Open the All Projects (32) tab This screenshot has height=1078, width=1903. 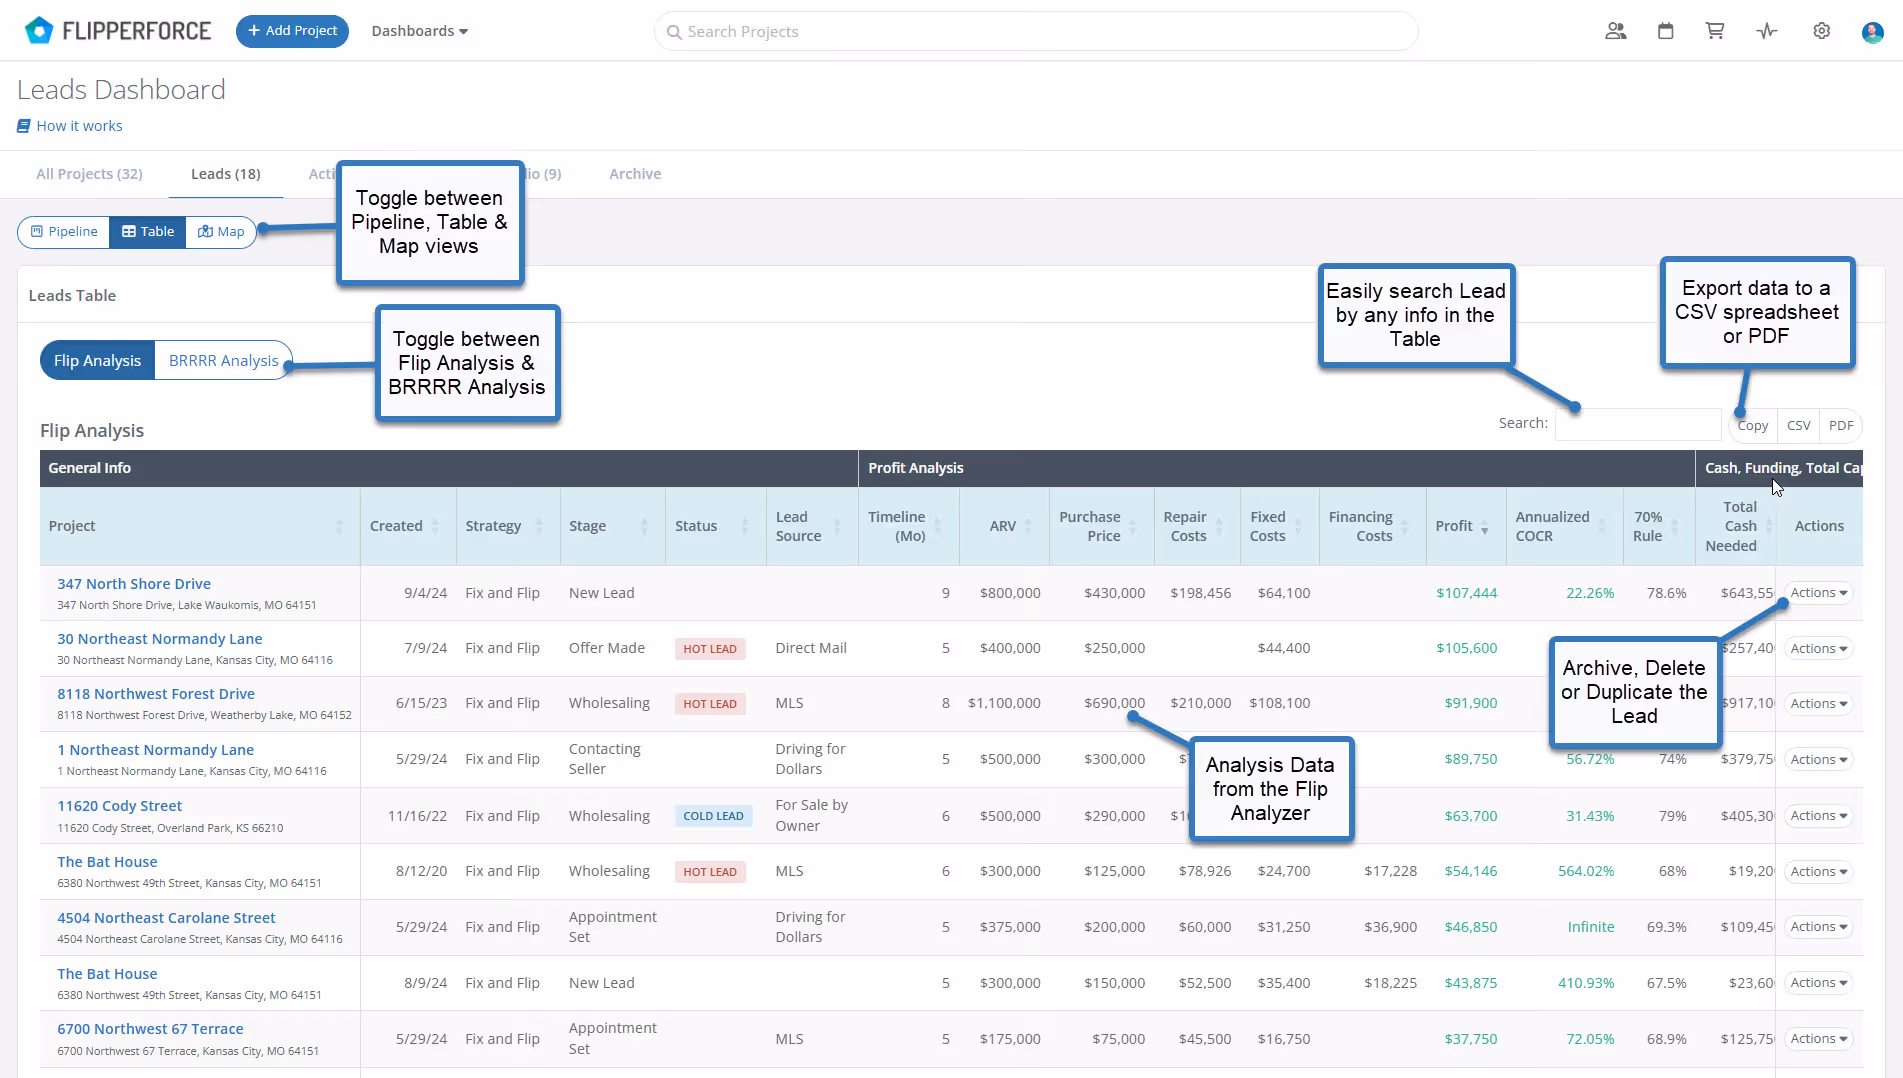(x=89, y=174)
